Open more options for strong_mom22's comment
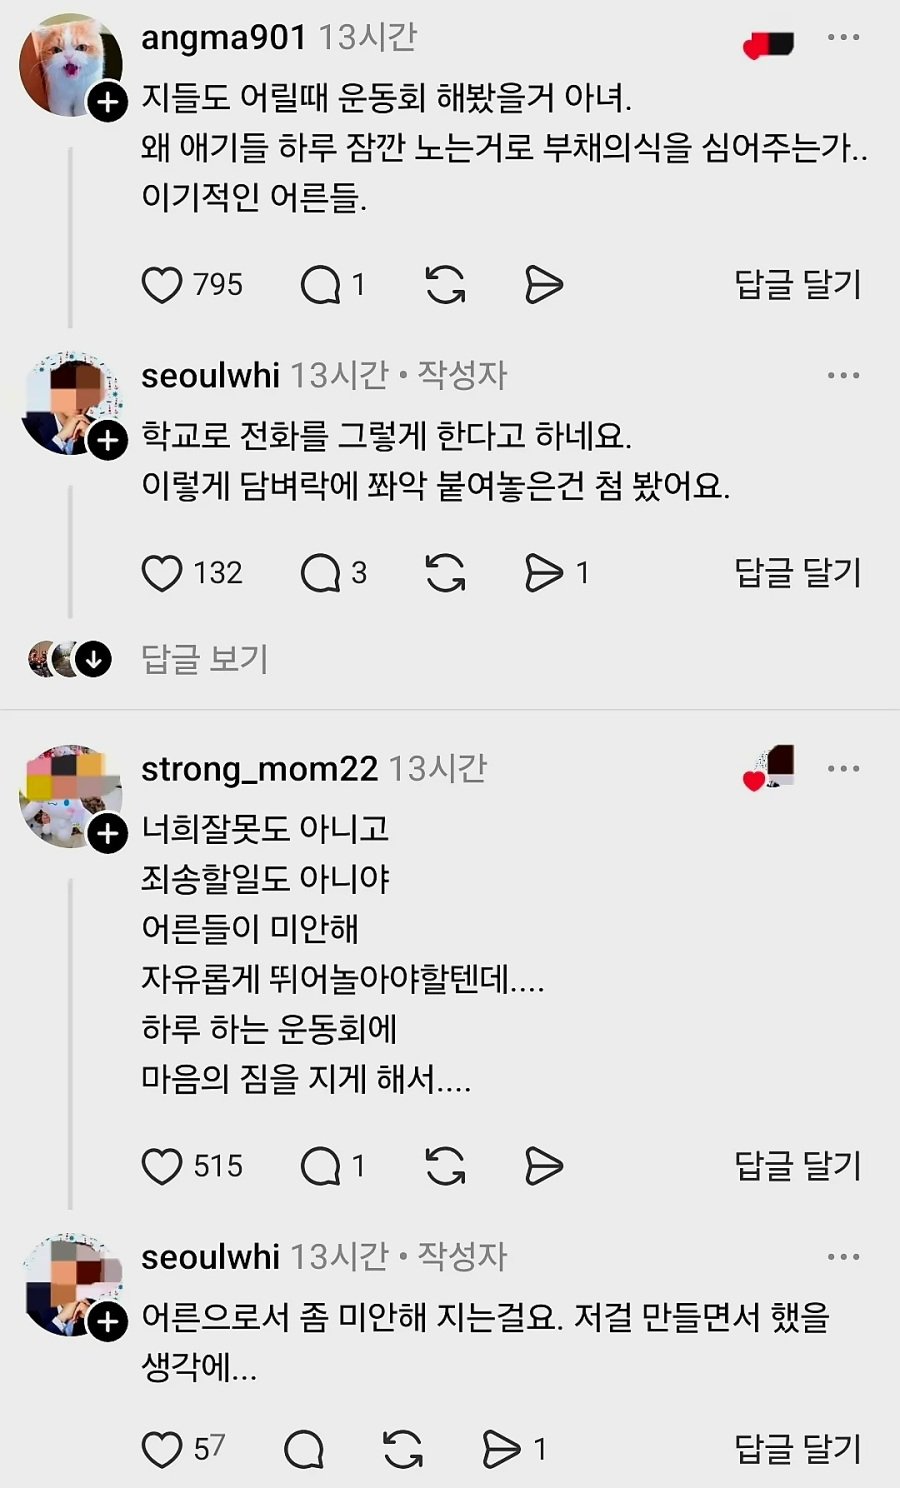Screen dimensions: 900x1488 click(843, 769)
